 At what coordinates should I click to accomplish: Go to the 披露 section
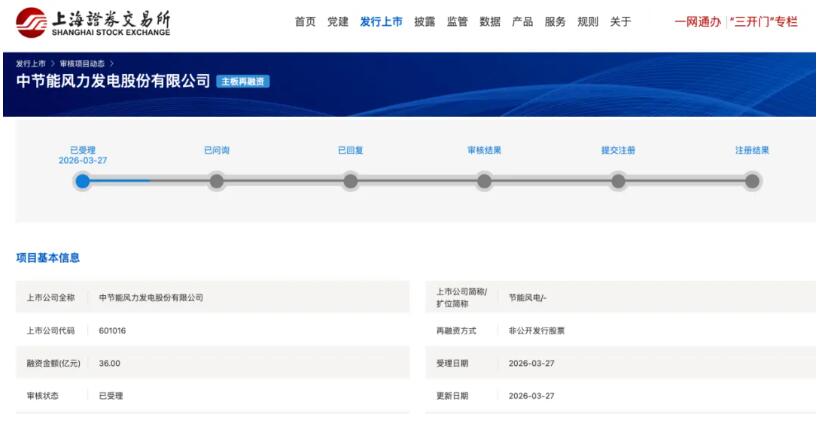(x=424, y=22)
